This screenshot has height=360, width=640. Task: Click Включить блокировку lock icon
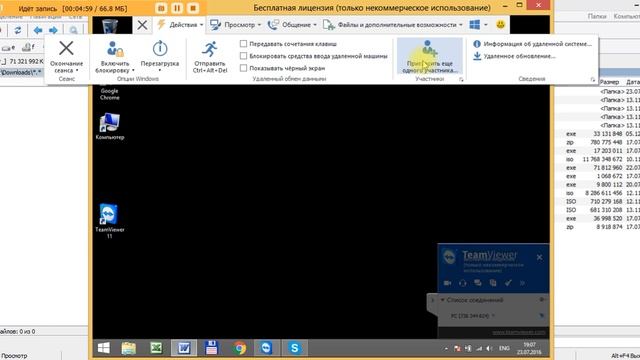point(115,49)
